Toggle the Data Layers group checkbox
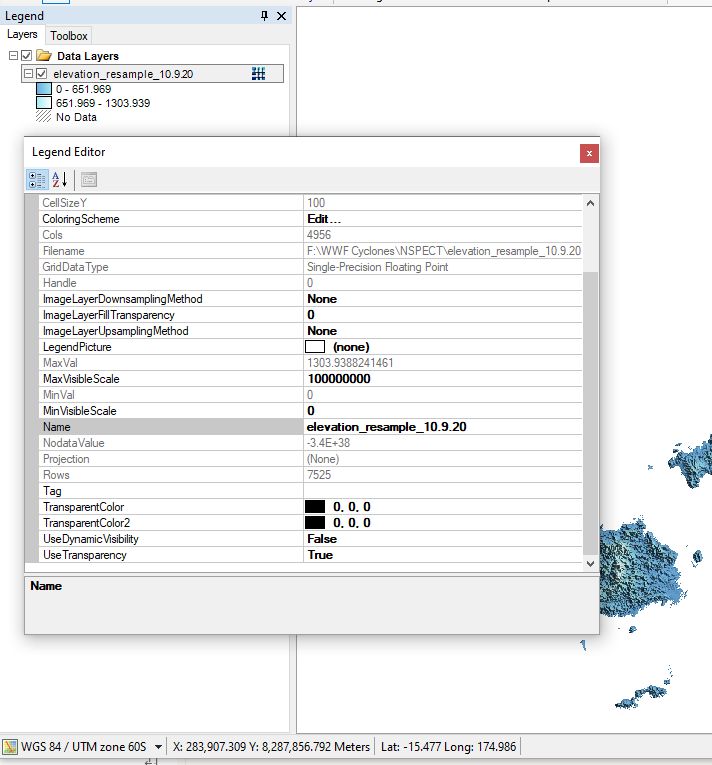This screenshot has height=765, width=712. tap(27, 56)
